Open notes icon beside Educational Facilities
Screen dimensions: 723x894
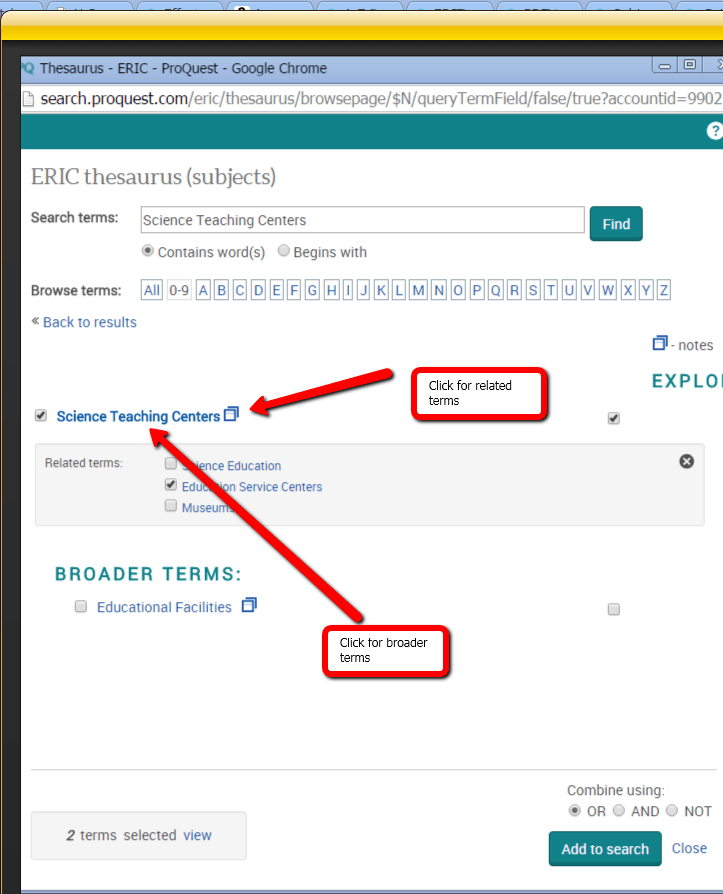coord(249,605)
